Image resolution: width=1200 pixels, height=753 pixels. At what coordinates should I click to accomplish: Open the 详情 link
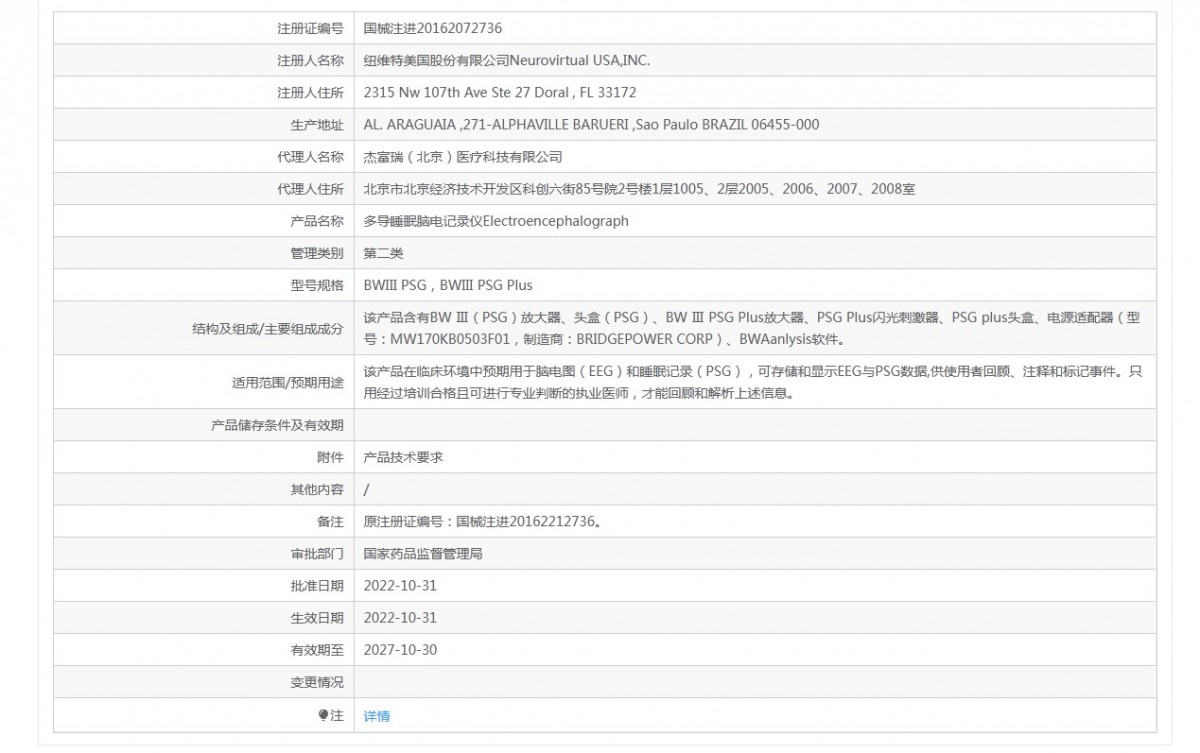(x=377, y=715)
